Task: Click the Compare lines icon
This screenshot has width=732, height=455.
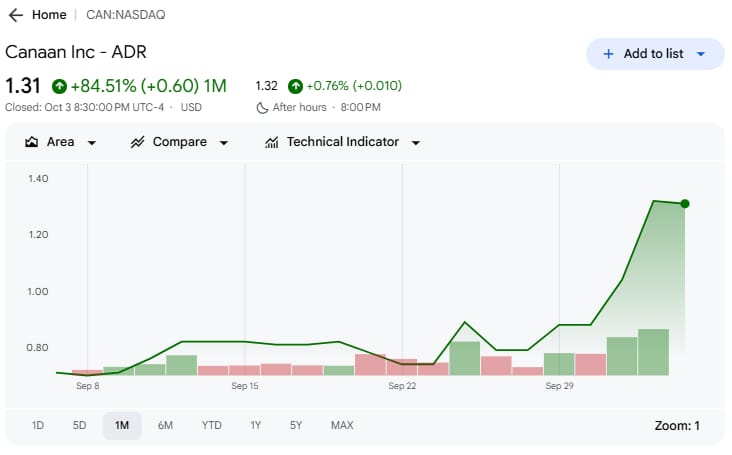Action: point(138,142)
